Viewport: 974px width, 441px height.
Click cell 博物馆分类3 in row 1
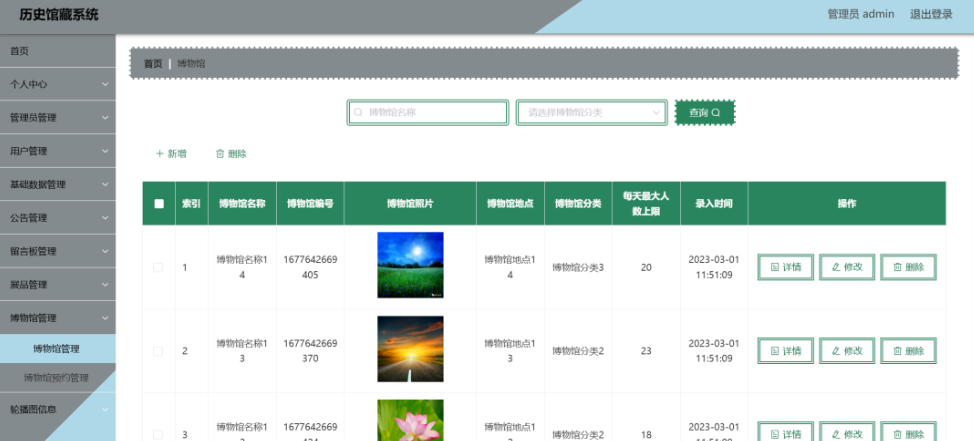(578, 268)
